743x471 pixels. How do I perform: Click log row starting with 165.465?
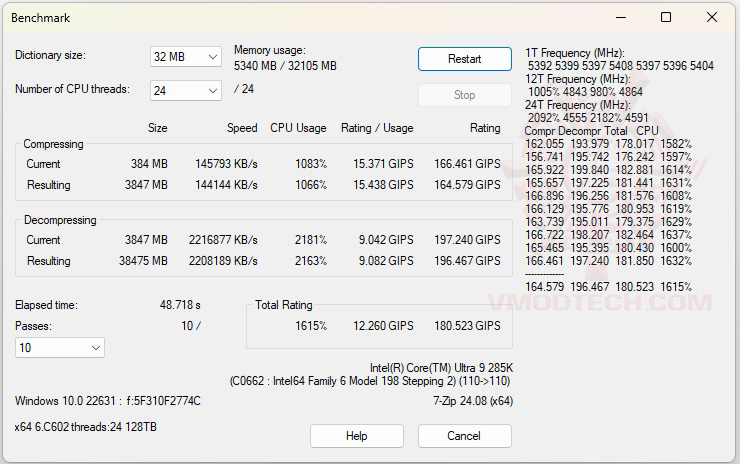click(608, 248)
